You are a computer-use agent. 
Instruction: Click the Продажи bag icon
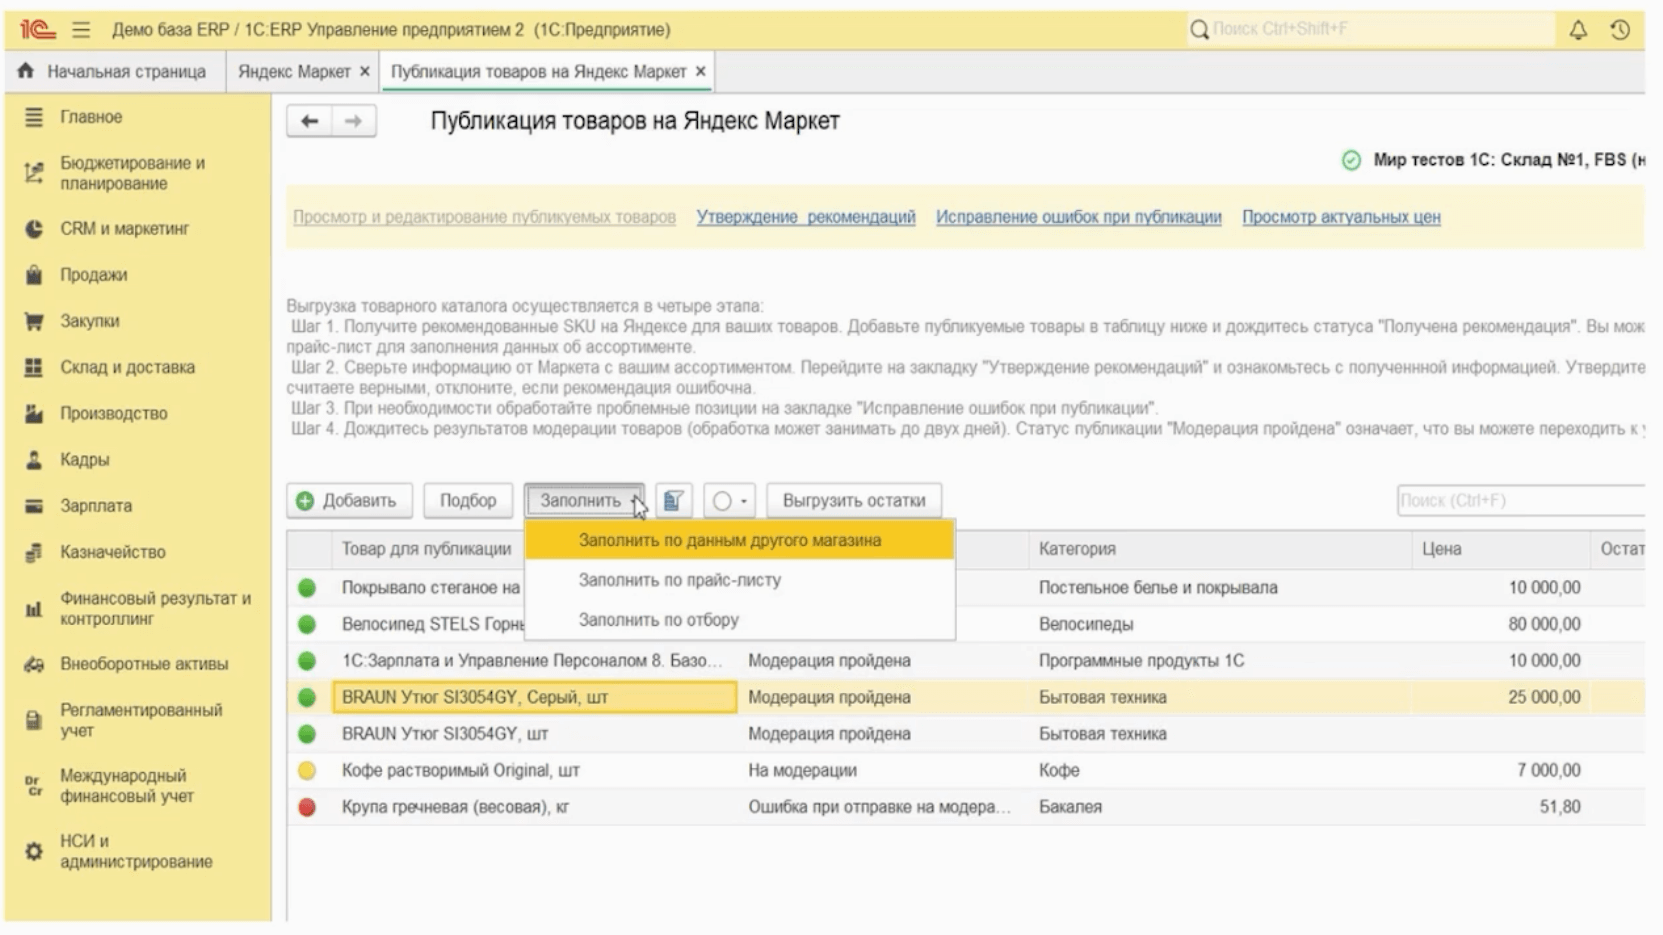tap(34, 275)
